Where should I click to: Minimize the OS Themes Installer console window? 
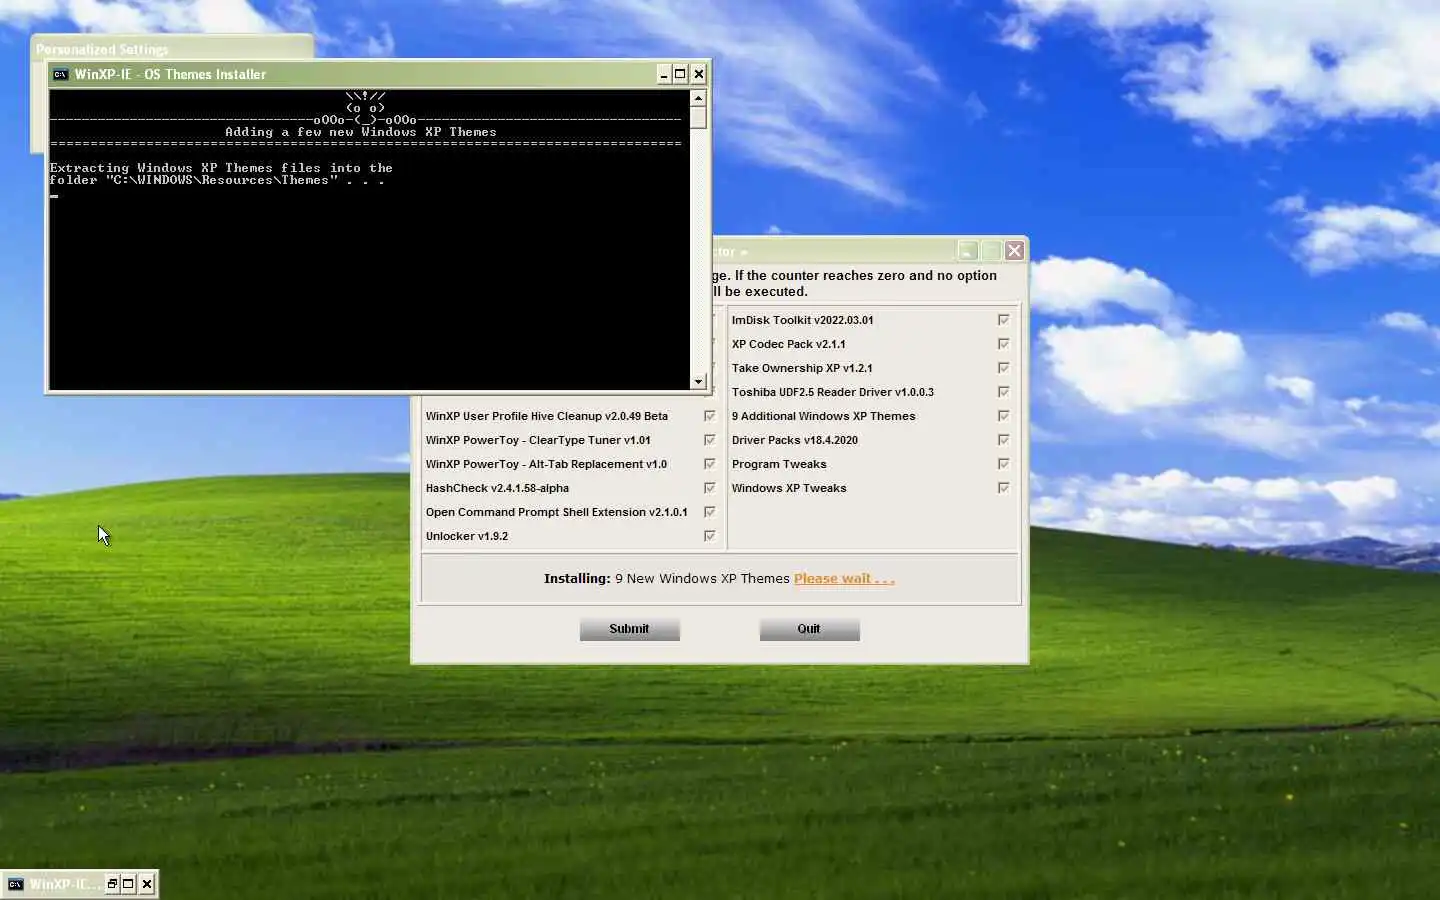tap(664, 74)
